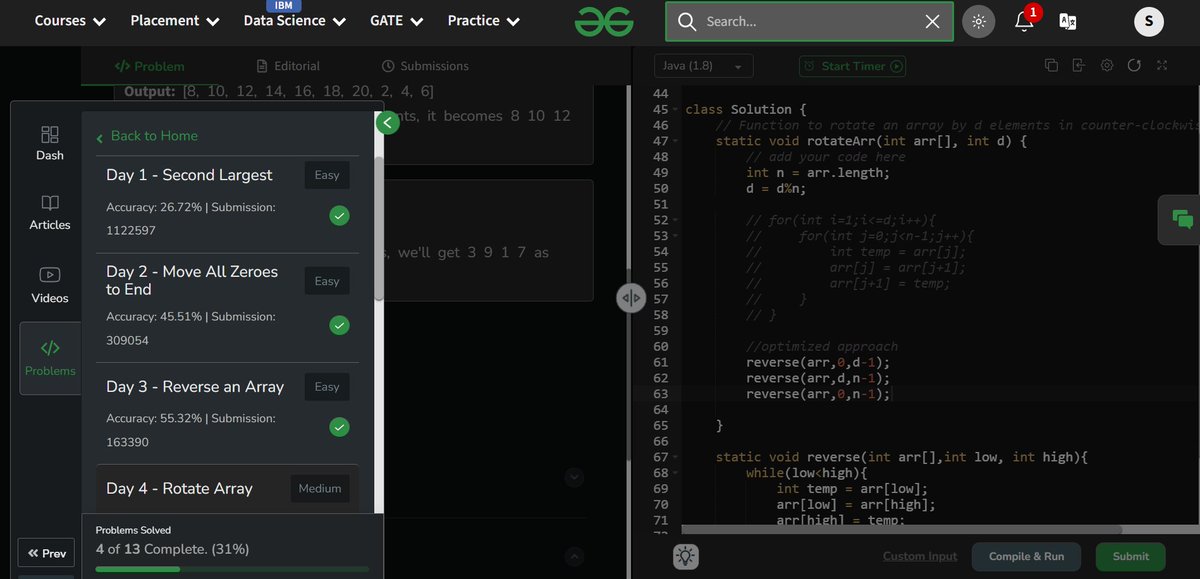The width and height of the screenshot is (1200, 579).
Task: Click the pane splitter handle
Action: pos(631,298)
